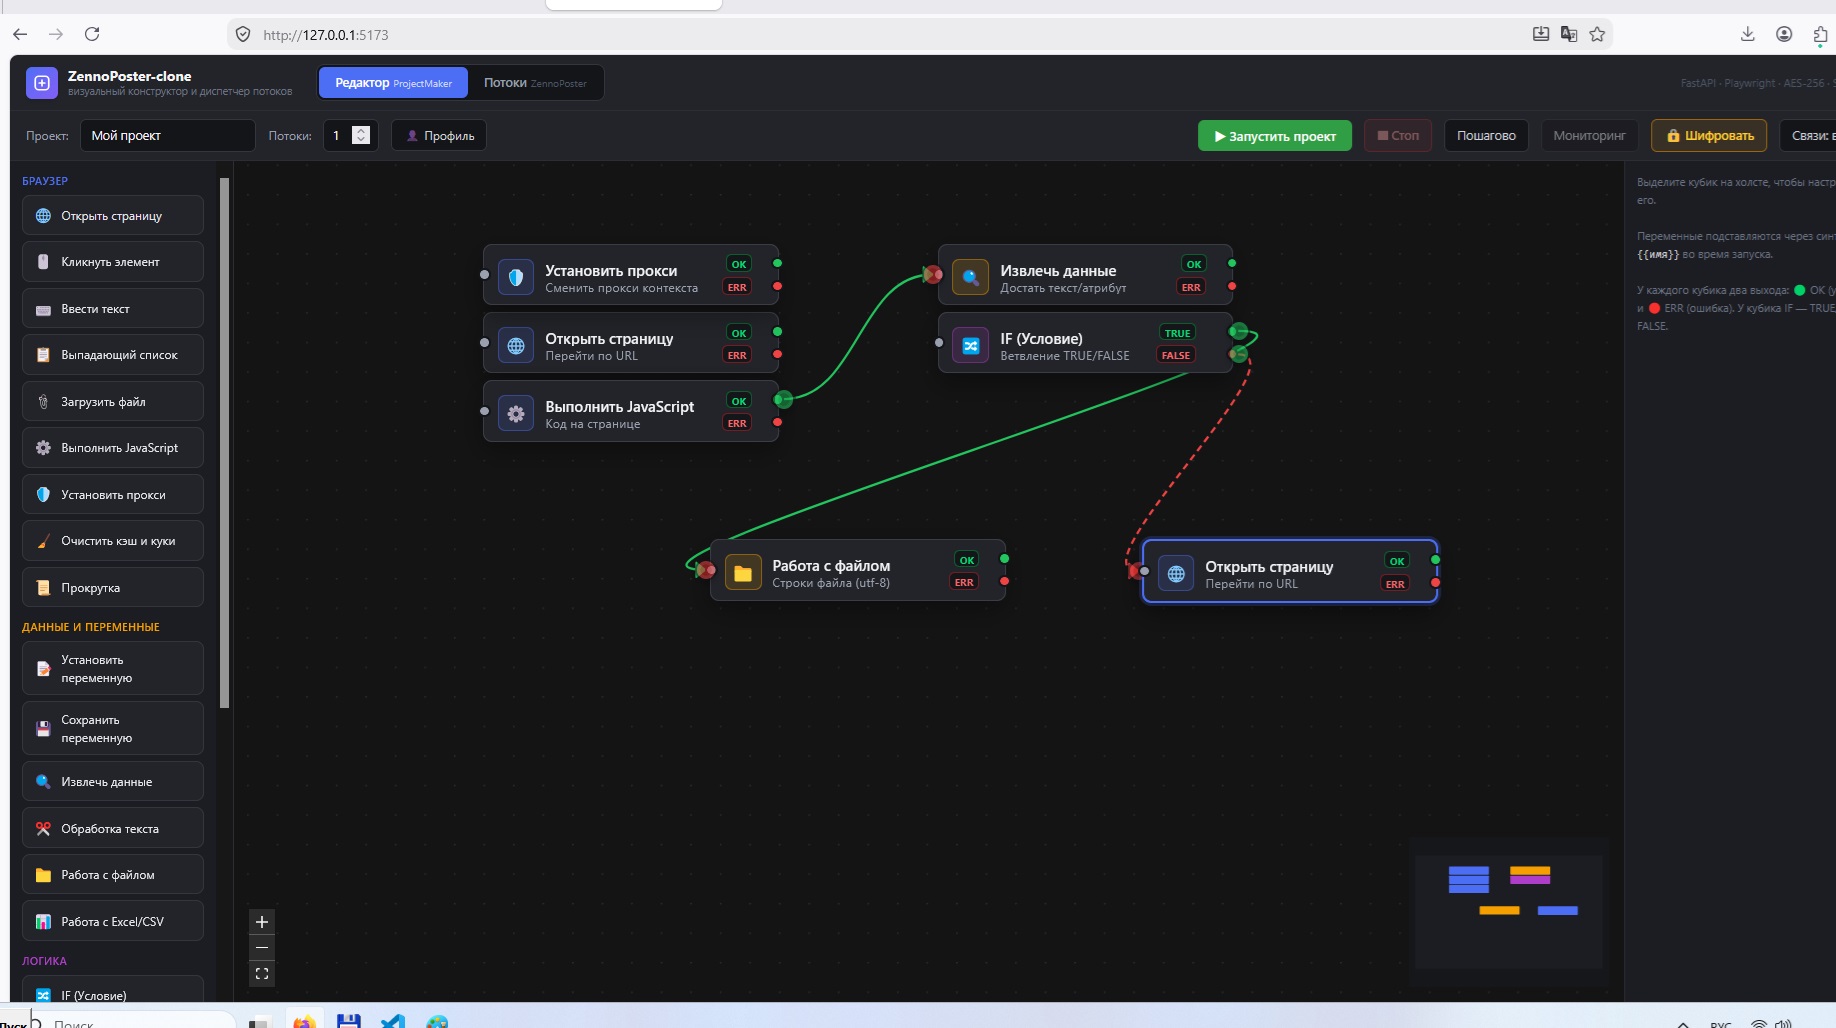Open browser translate icon
Screen dimensions: 1836x1028
(x=1569, y=34)
